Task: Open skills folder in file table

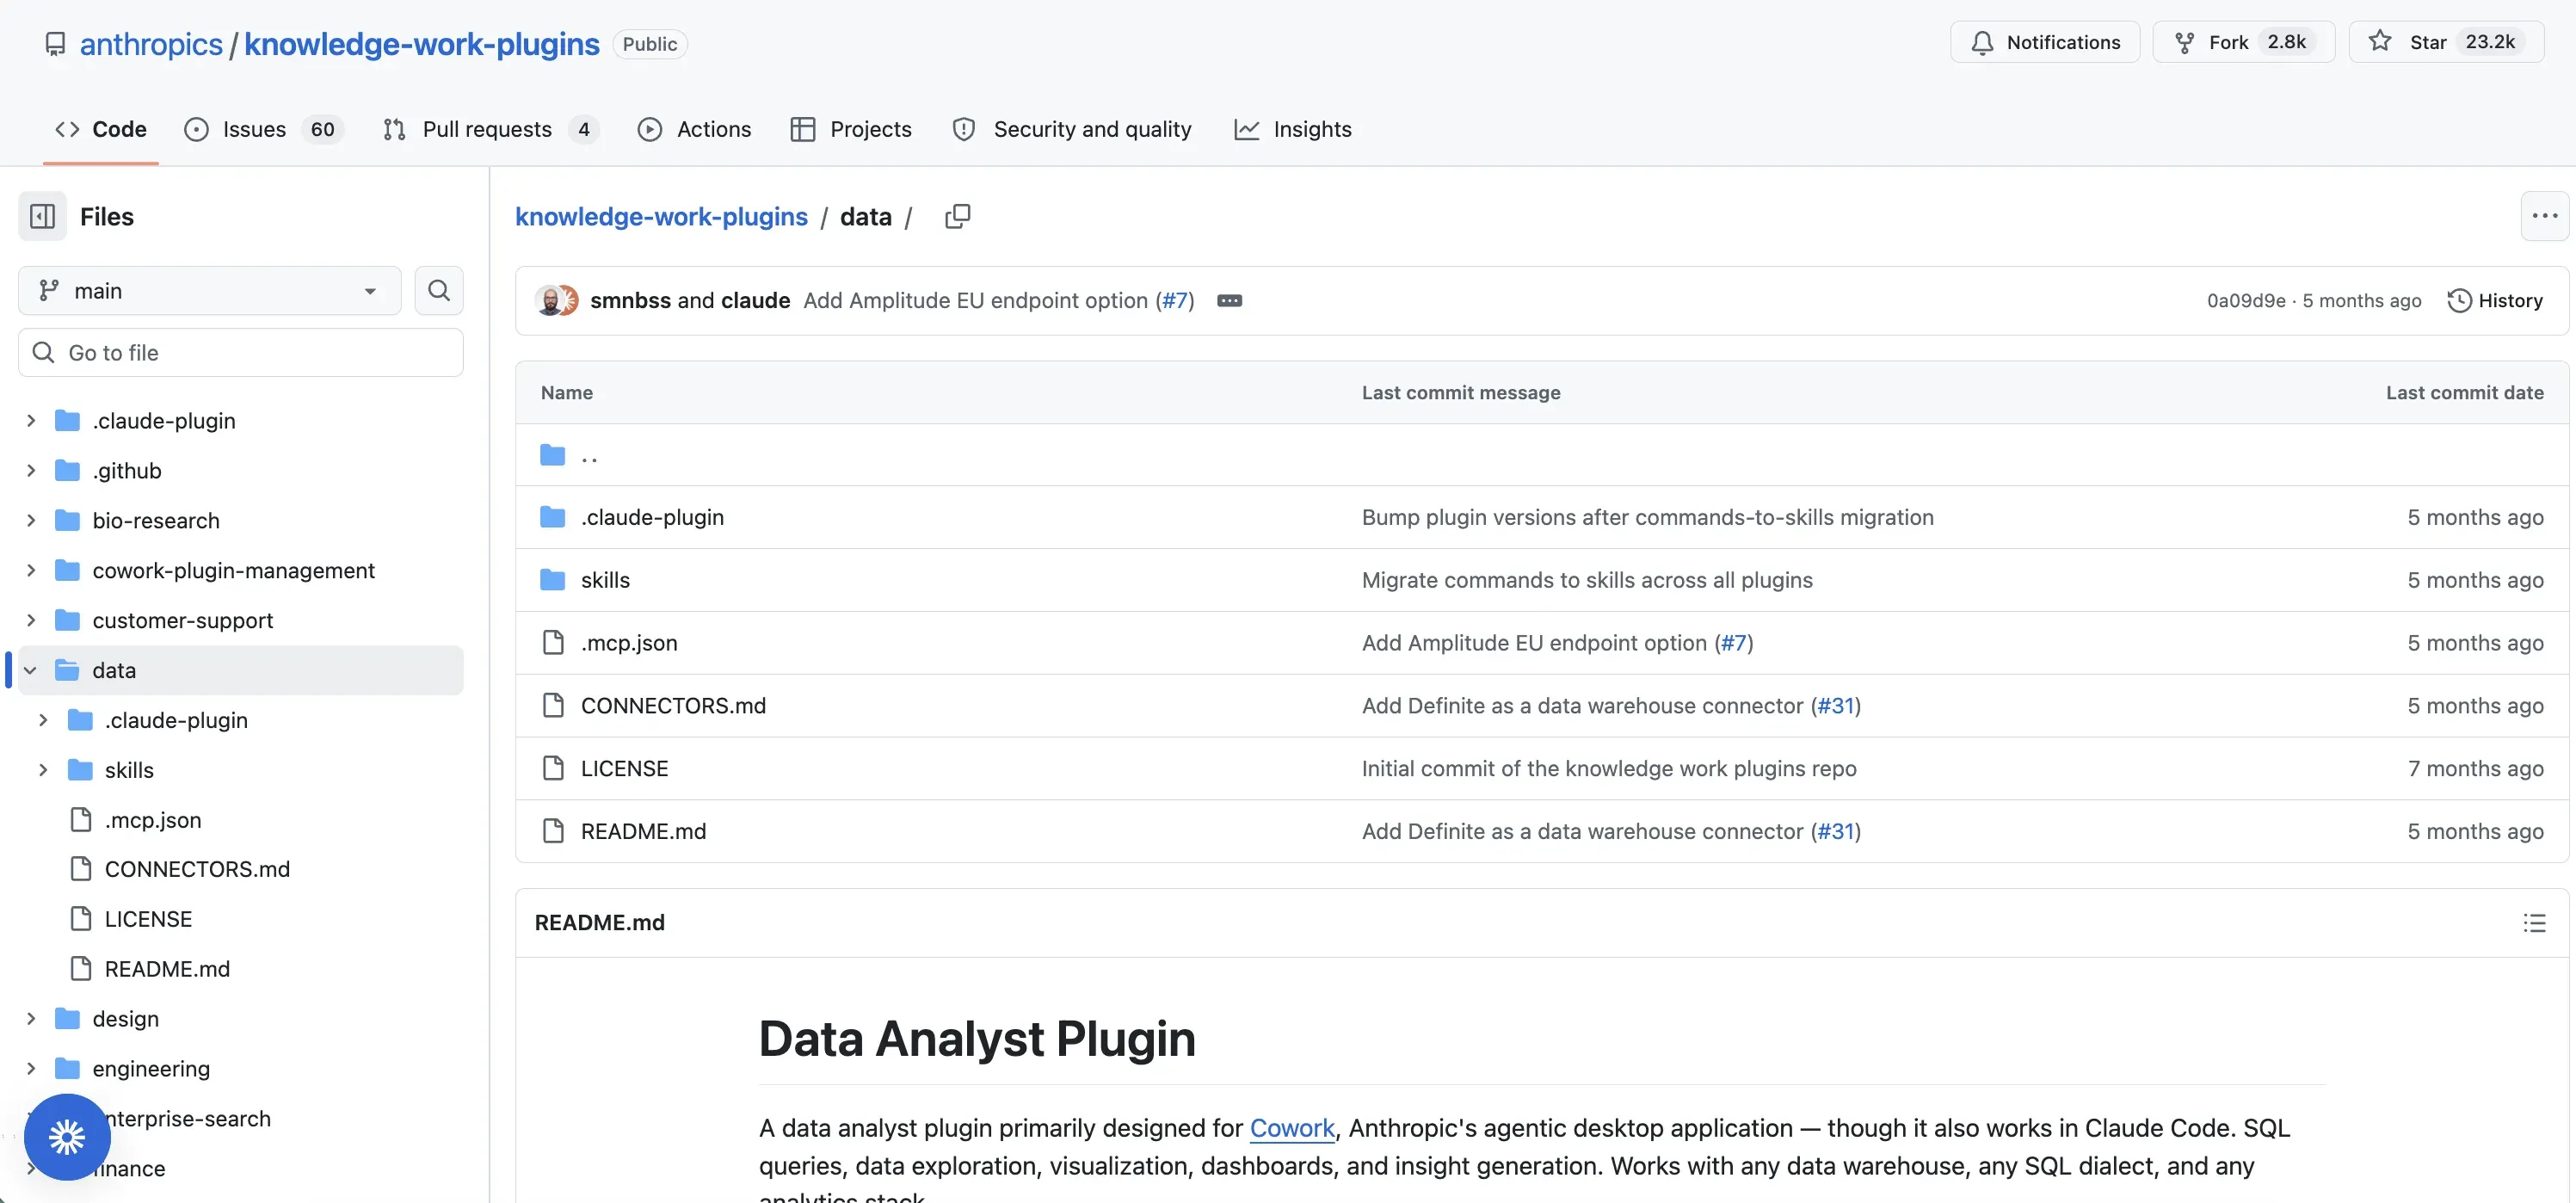Action: coord(605,580)
